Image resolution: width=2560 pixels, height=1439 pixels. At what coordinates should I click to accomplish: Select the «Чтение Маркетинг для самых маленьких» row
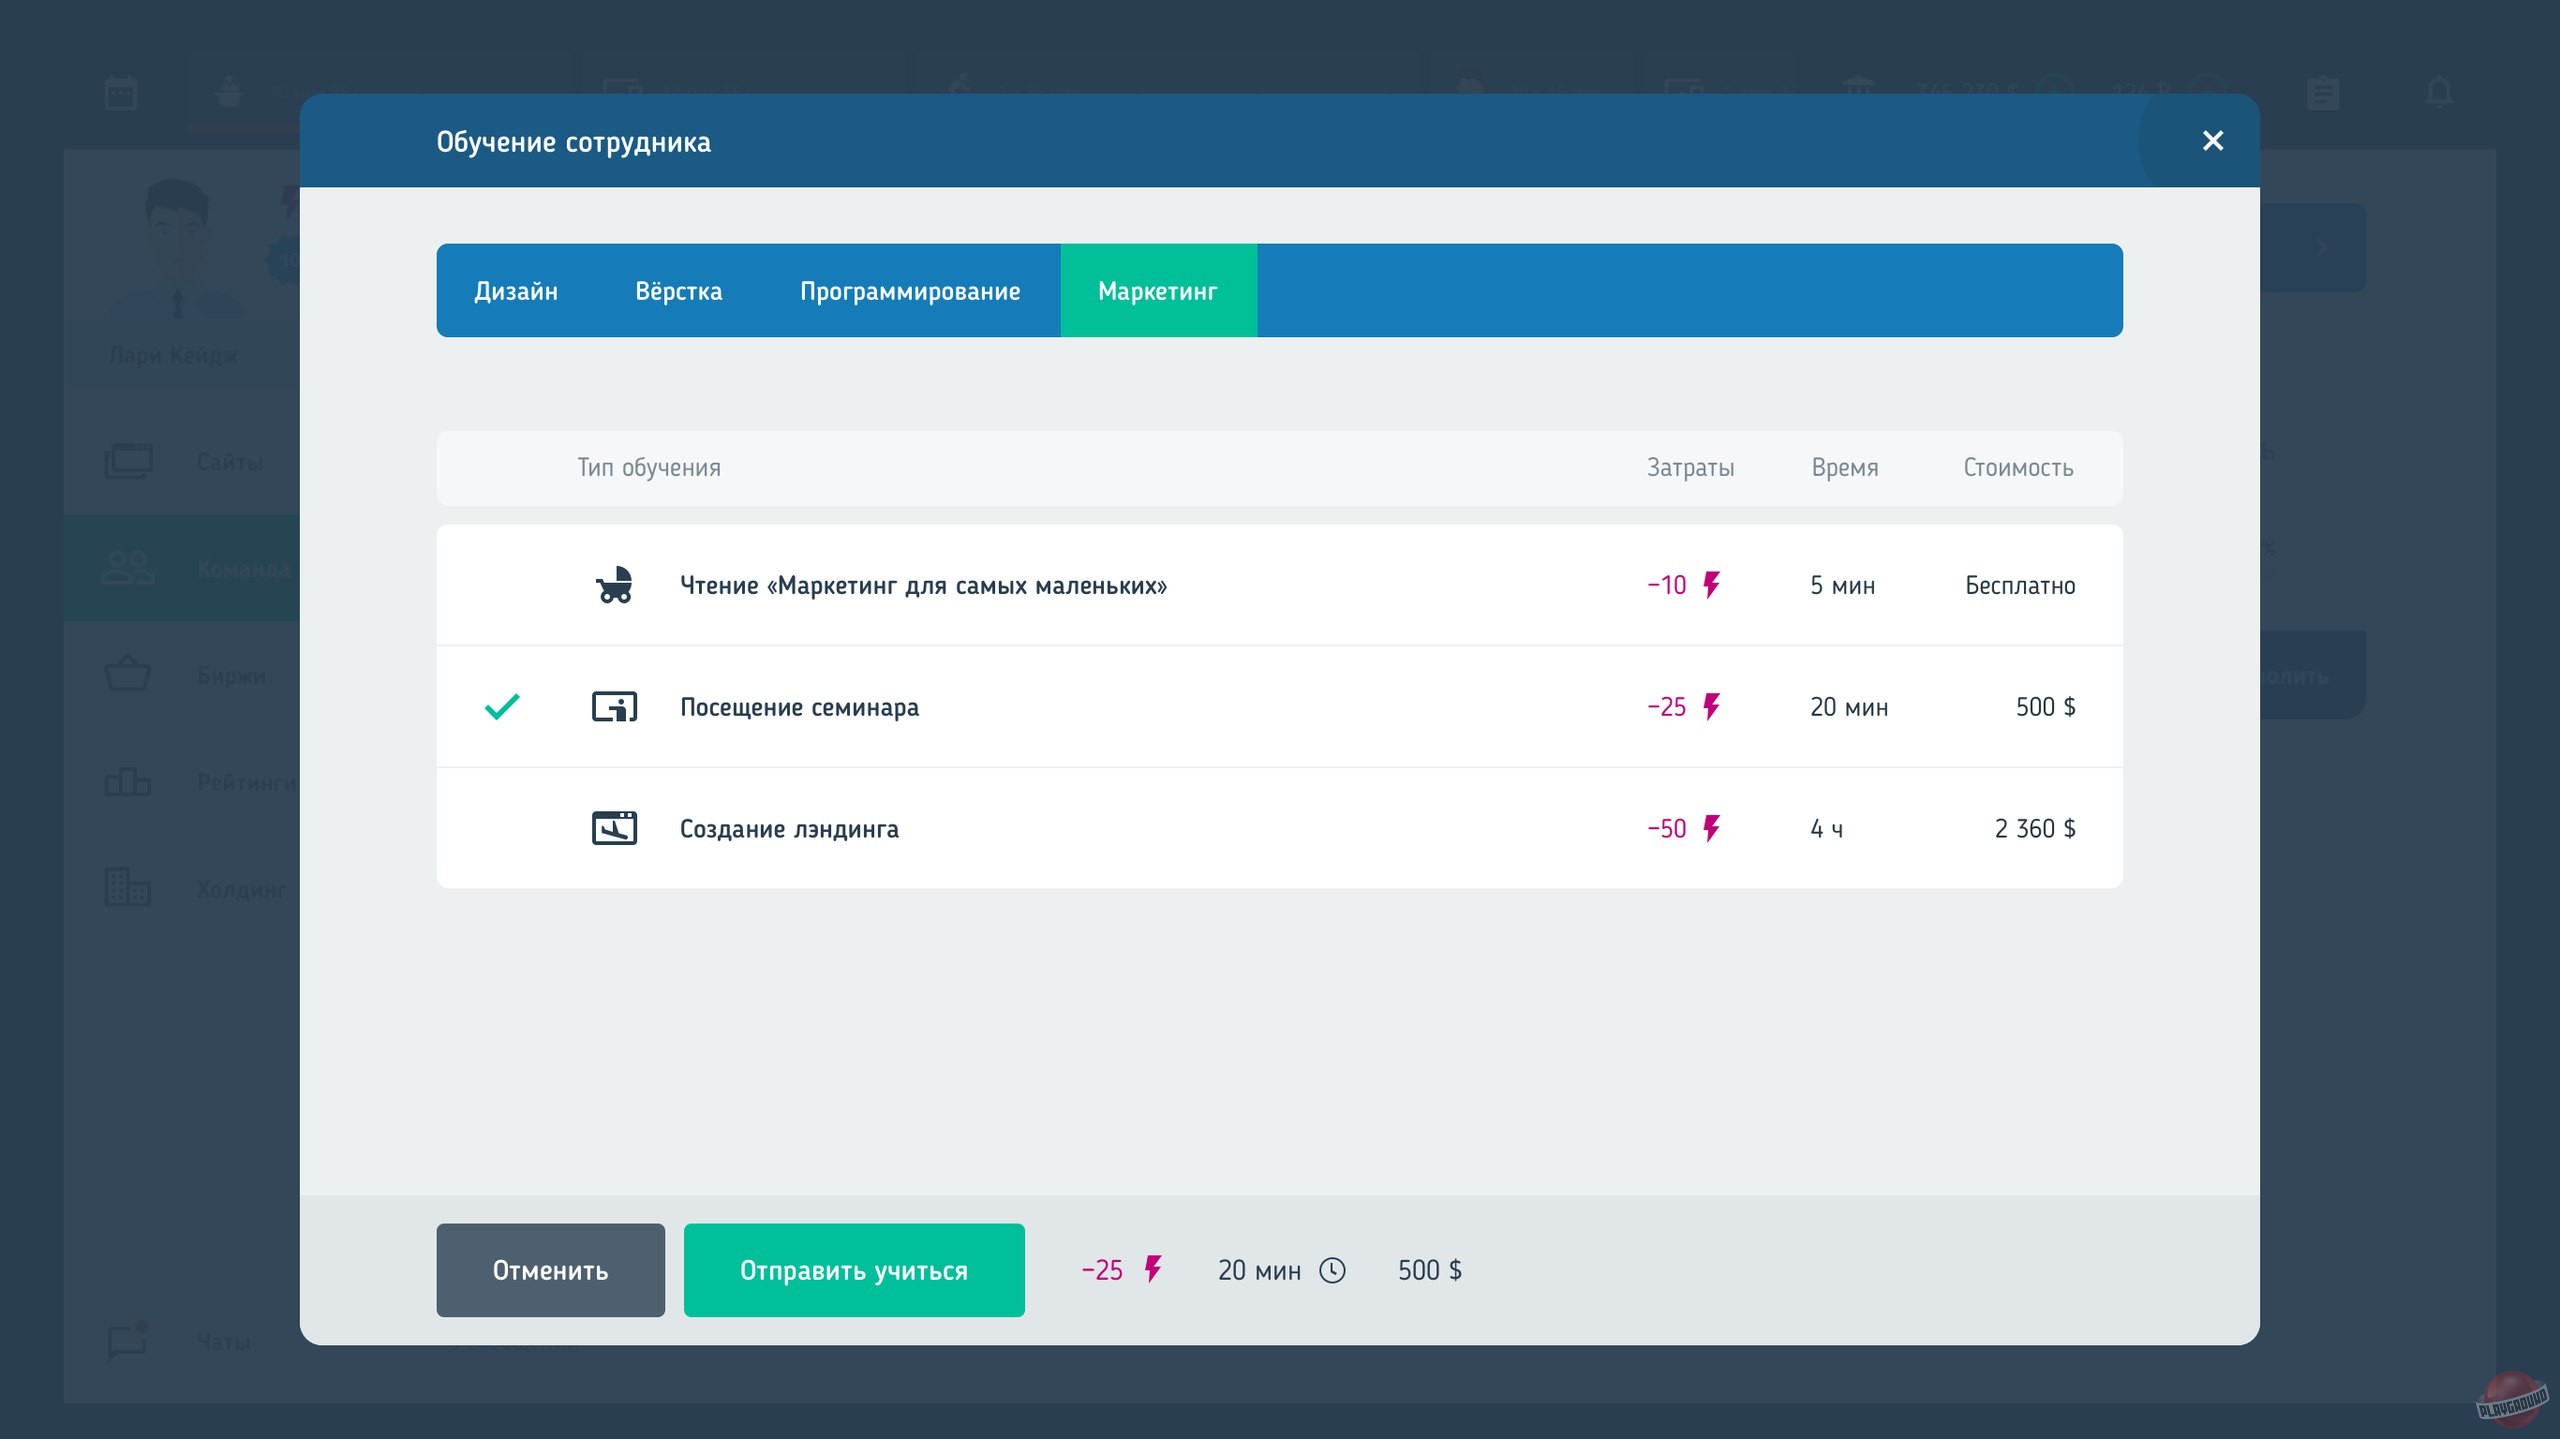coord(922,585)
